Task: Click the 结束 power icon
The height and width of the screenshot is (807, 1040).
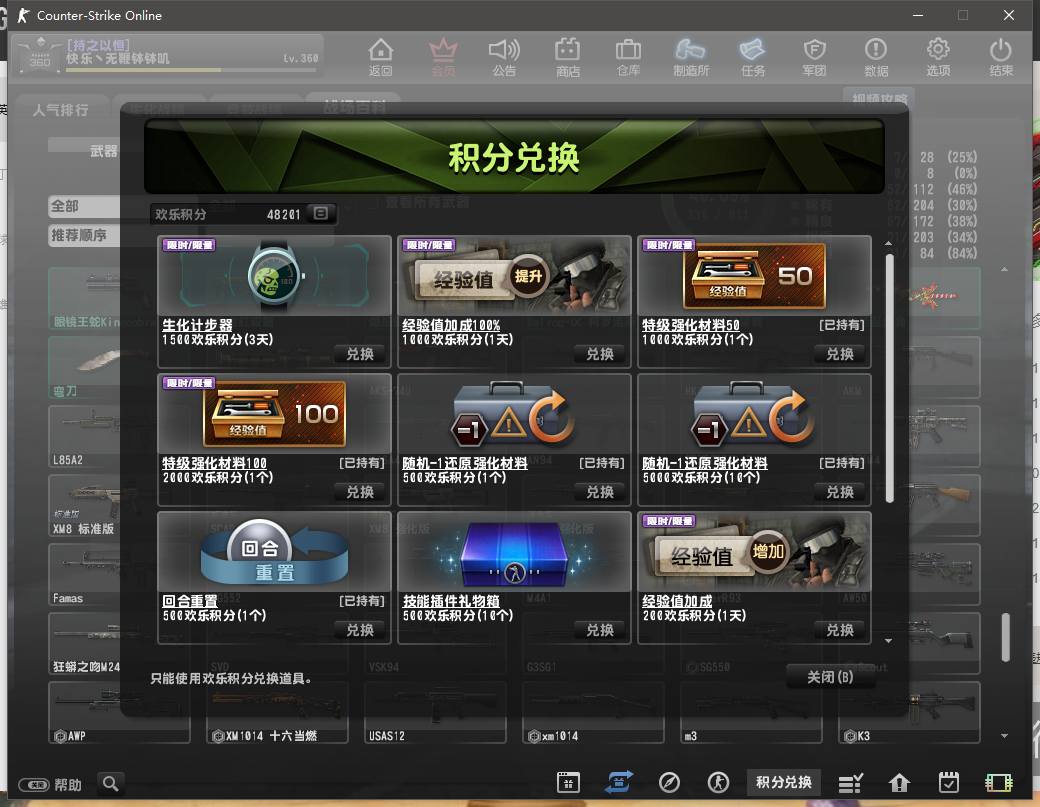Action: click(x=1000, y=57)
